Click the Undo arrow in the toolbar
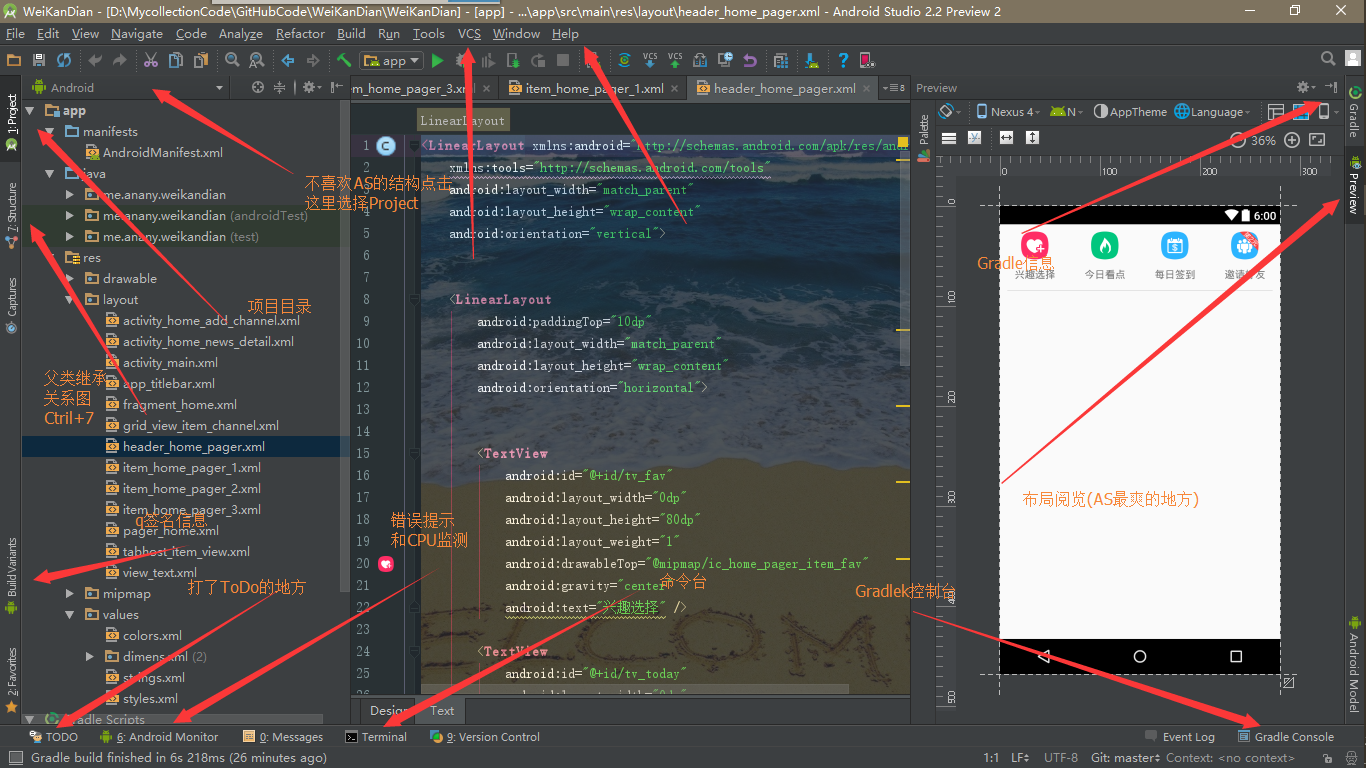Screen dimensions: 1366x768 point(95,61)
